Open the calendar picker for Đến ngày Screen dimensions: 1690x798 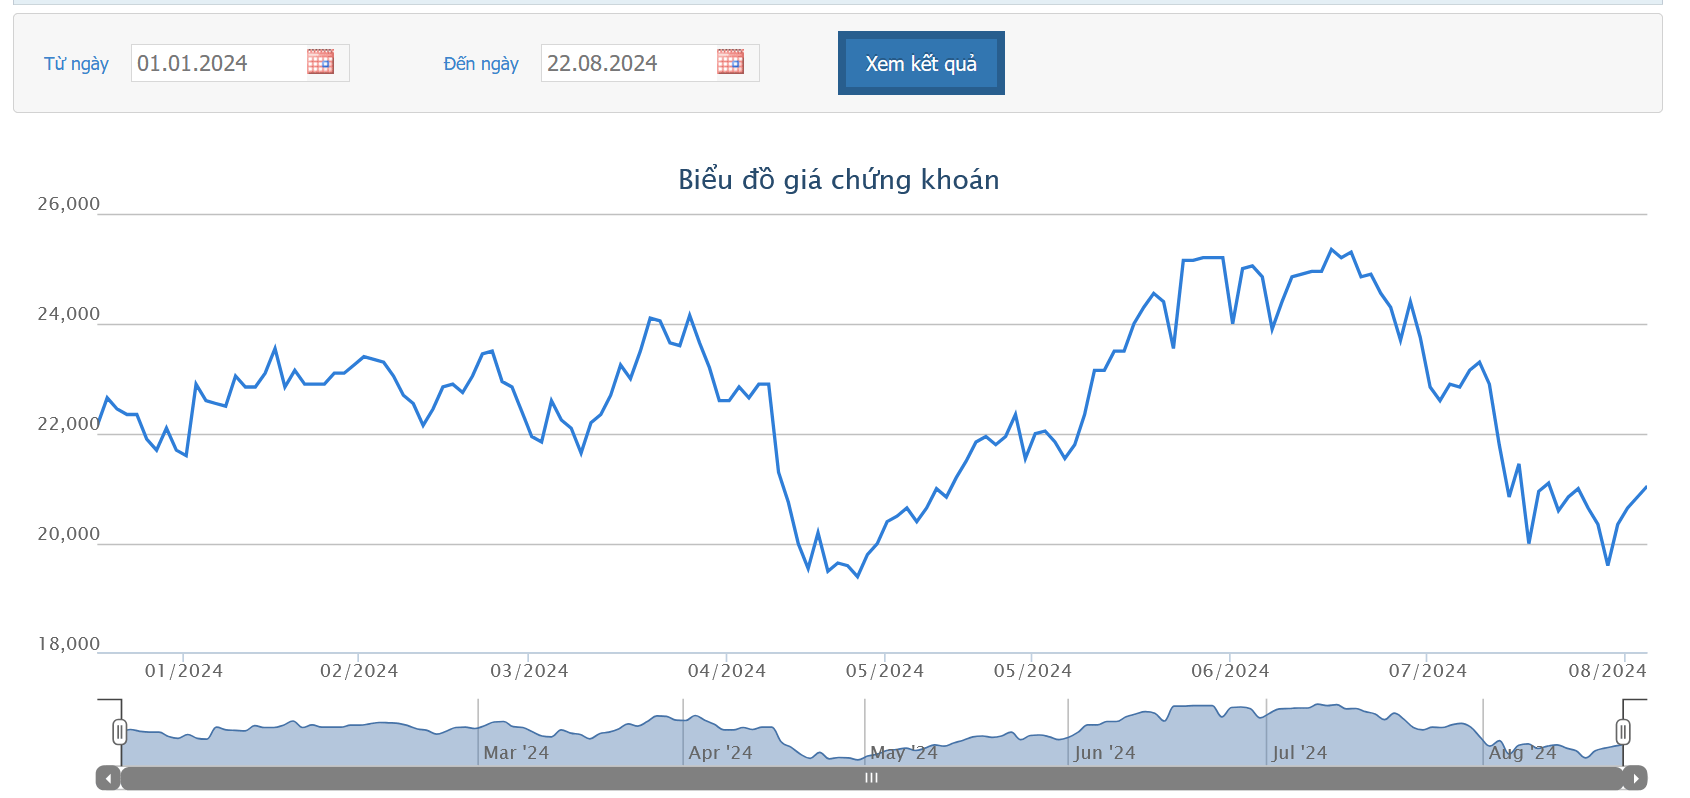pos(730,62)
